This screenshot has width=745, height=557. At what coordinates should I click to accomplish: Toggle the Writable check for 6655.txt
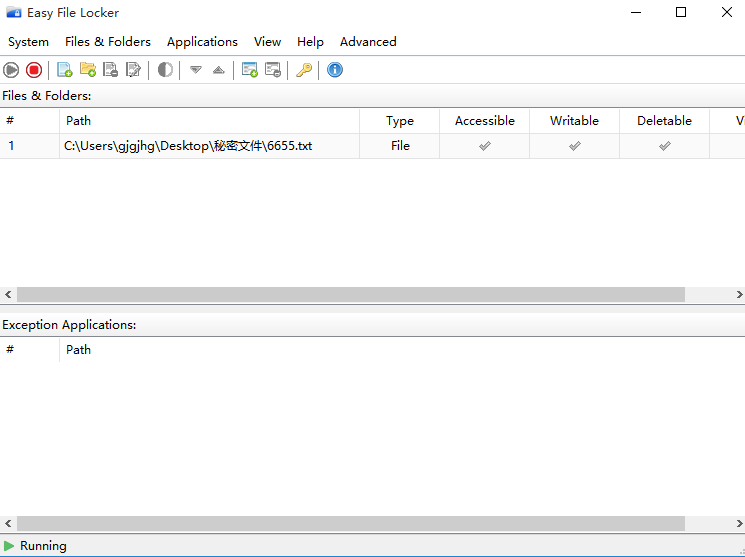[575, 146]
